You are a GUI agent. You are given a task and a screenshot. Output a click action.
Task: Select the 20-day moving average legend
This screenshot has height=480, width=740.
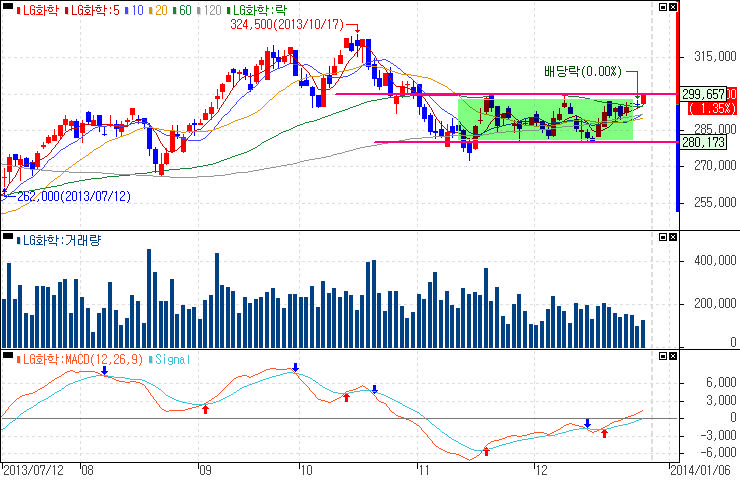tap(157, 8)
